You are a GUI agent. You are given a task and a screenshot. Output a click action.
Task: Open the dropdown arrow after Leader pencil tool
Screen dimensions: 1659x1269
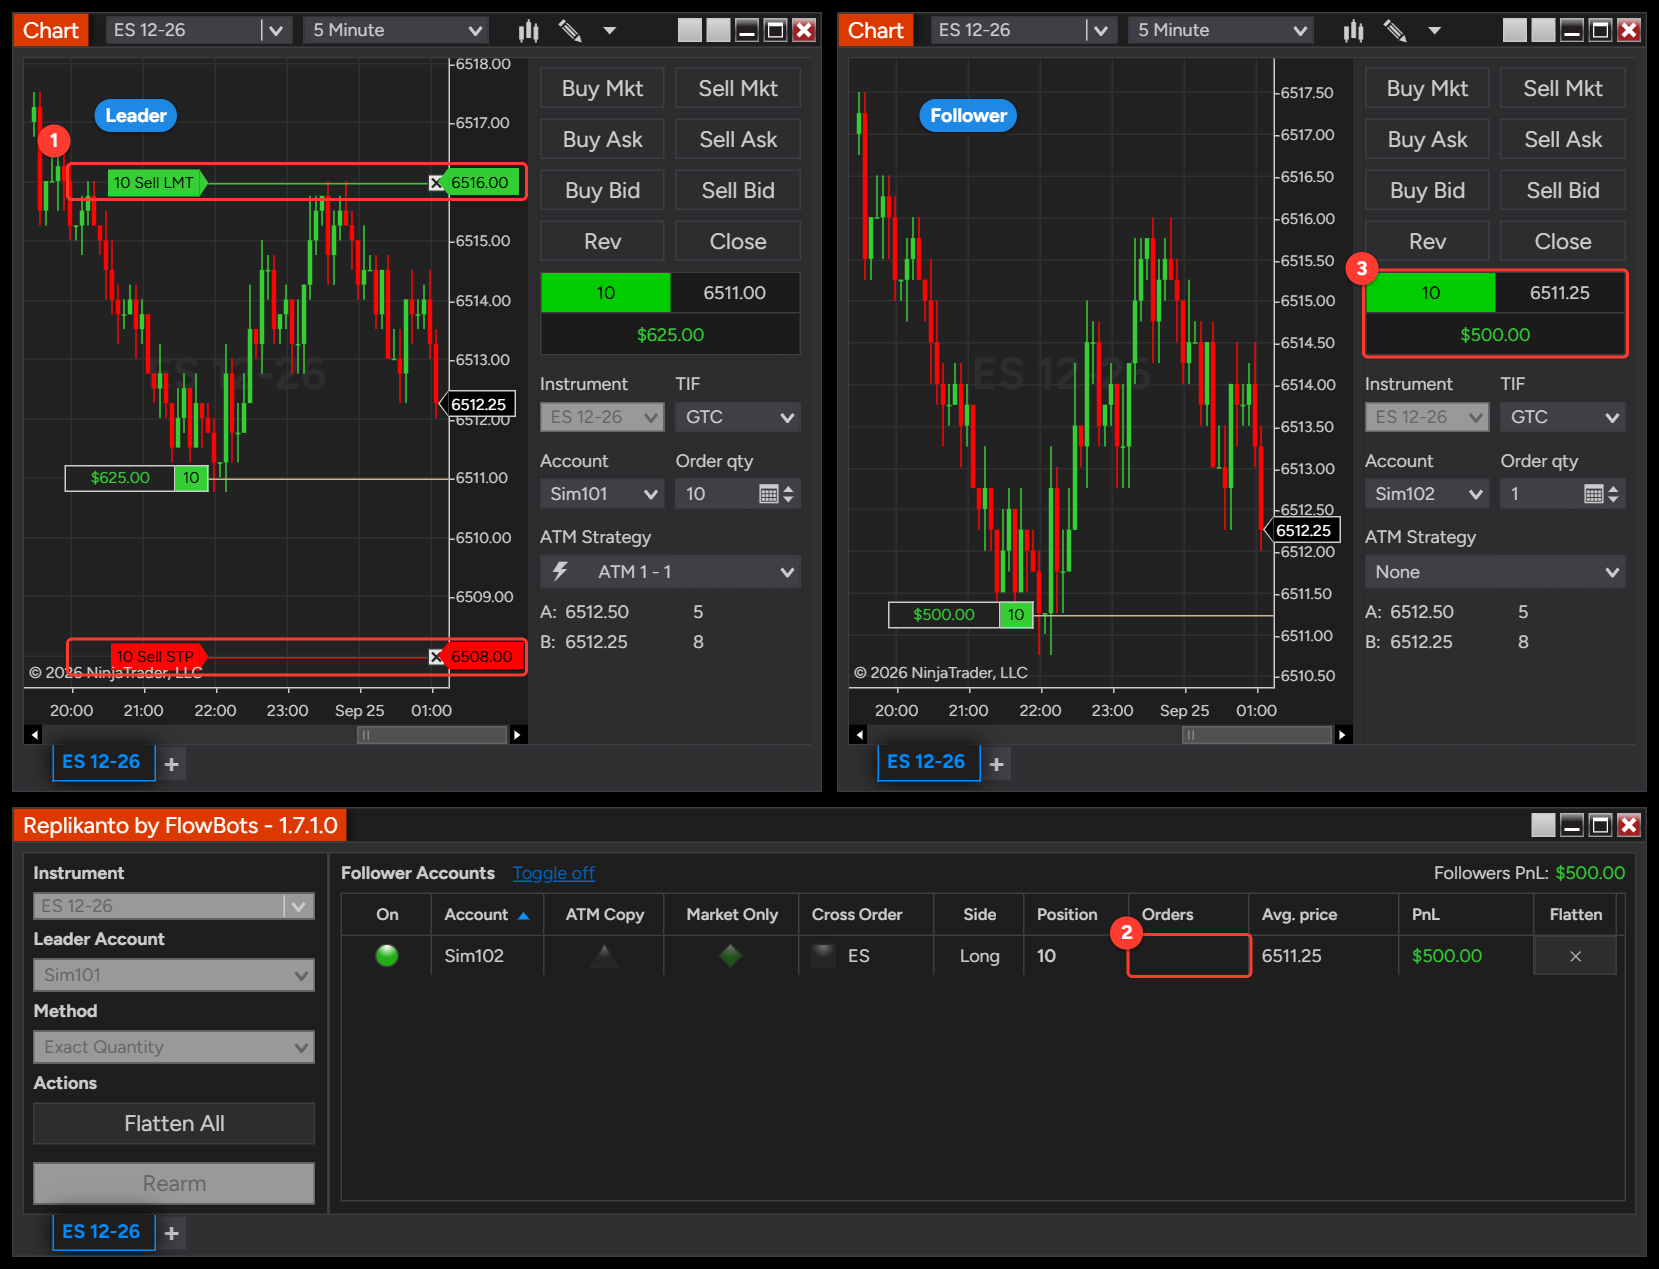click(610, 31)
